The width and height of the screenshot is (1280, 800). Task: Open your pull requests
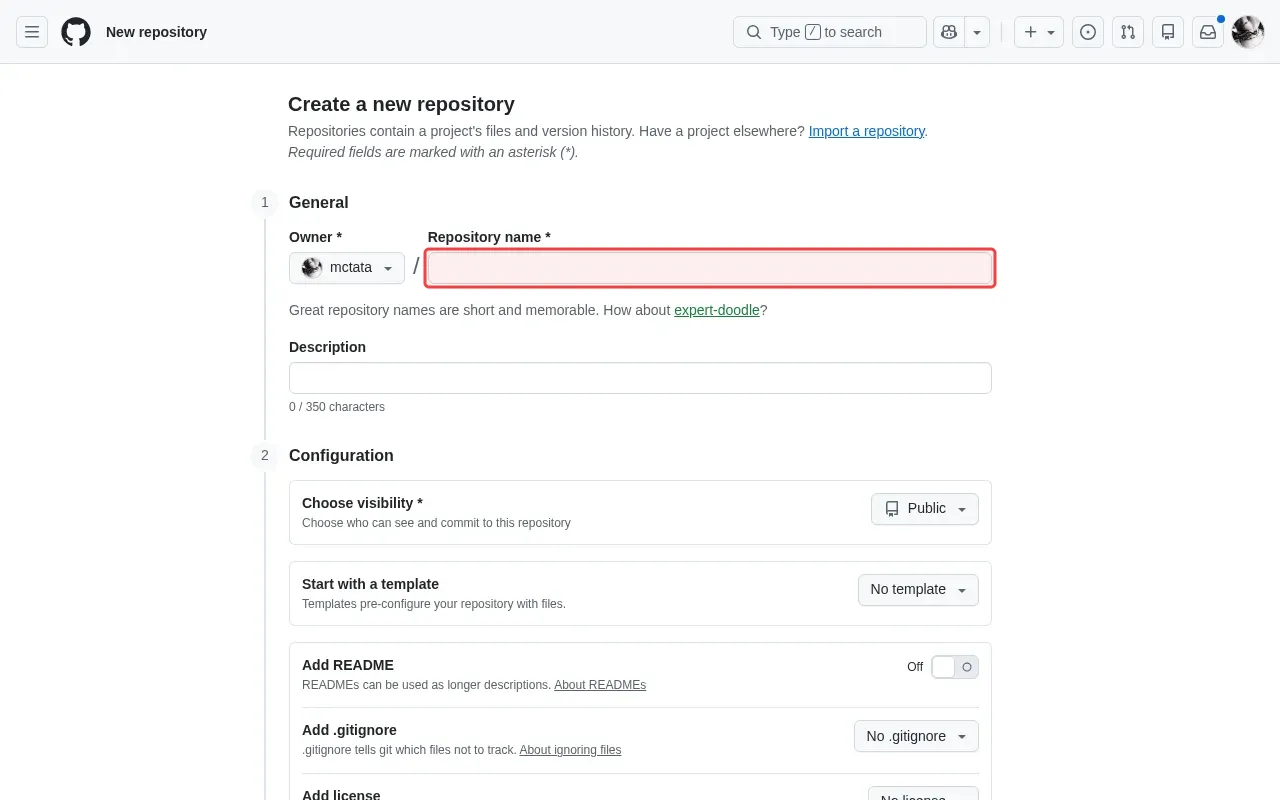1128,32
